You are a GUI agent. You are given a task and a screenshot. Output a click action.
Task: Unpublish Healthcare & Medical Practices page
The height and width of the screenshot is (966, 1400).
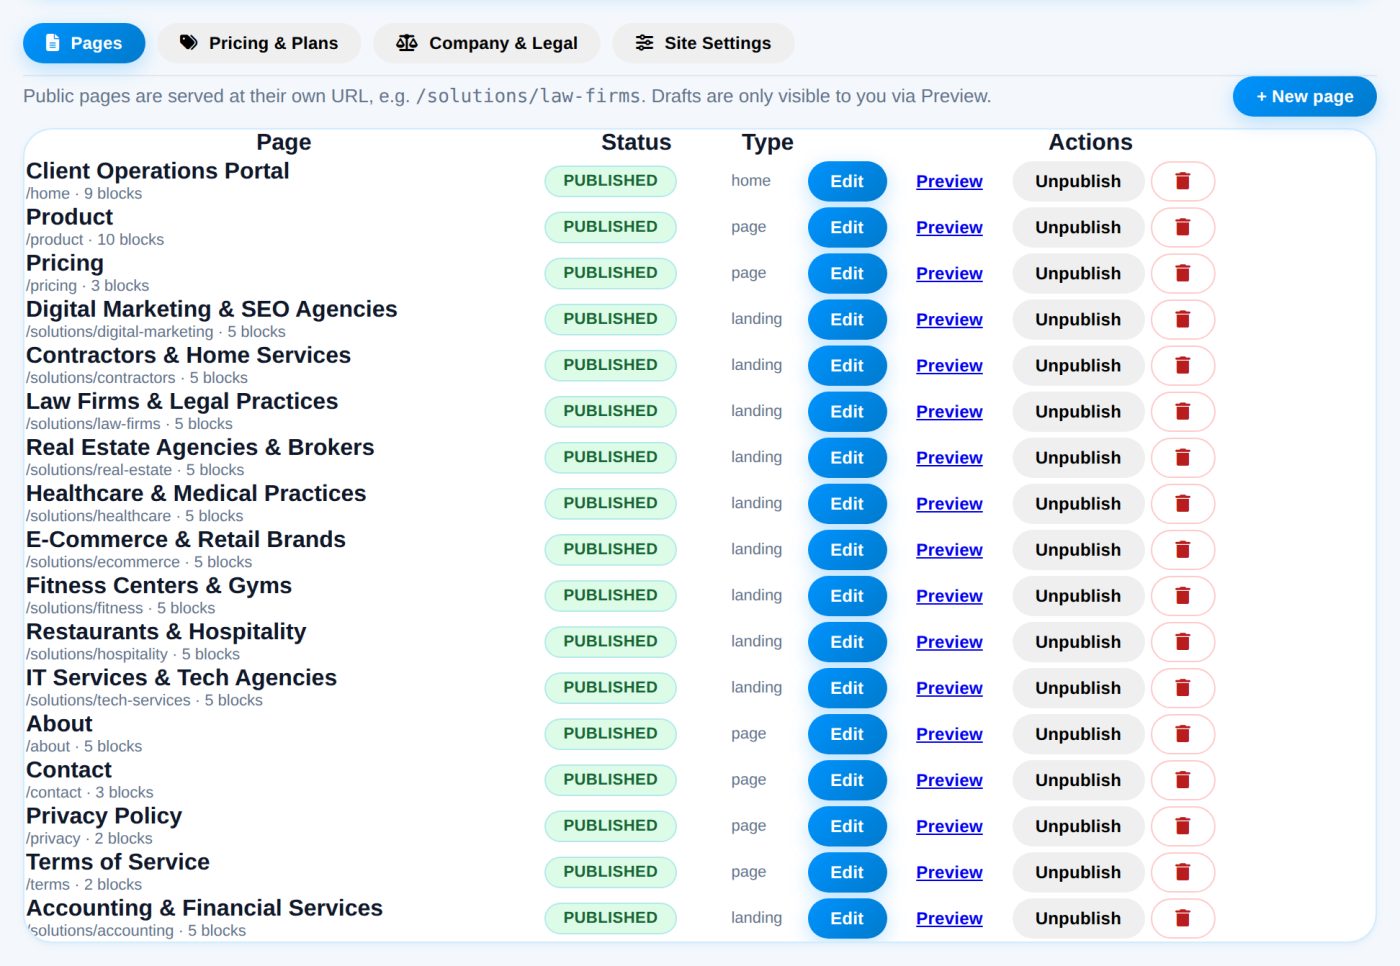(x=1078, y=503)
